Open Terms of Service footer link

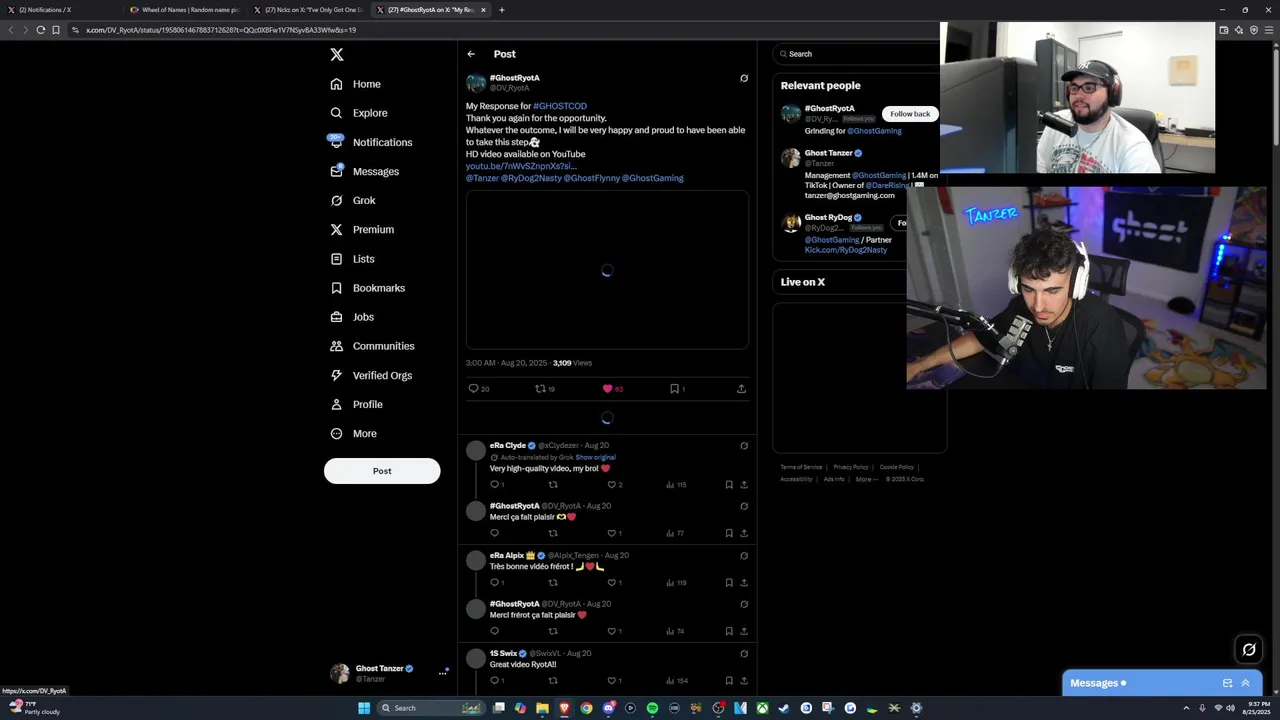click(801, 467)
